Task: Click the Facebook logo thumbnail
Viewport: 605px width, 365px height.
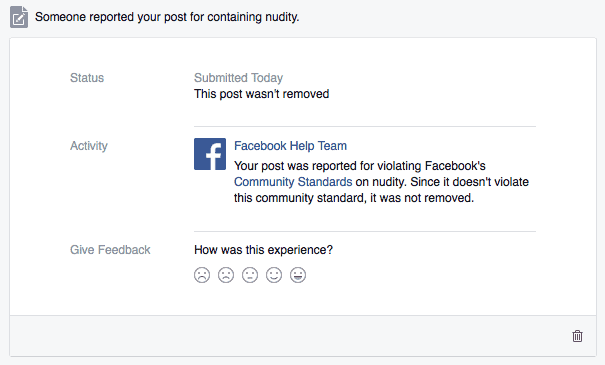Action: tap(210, 154)
